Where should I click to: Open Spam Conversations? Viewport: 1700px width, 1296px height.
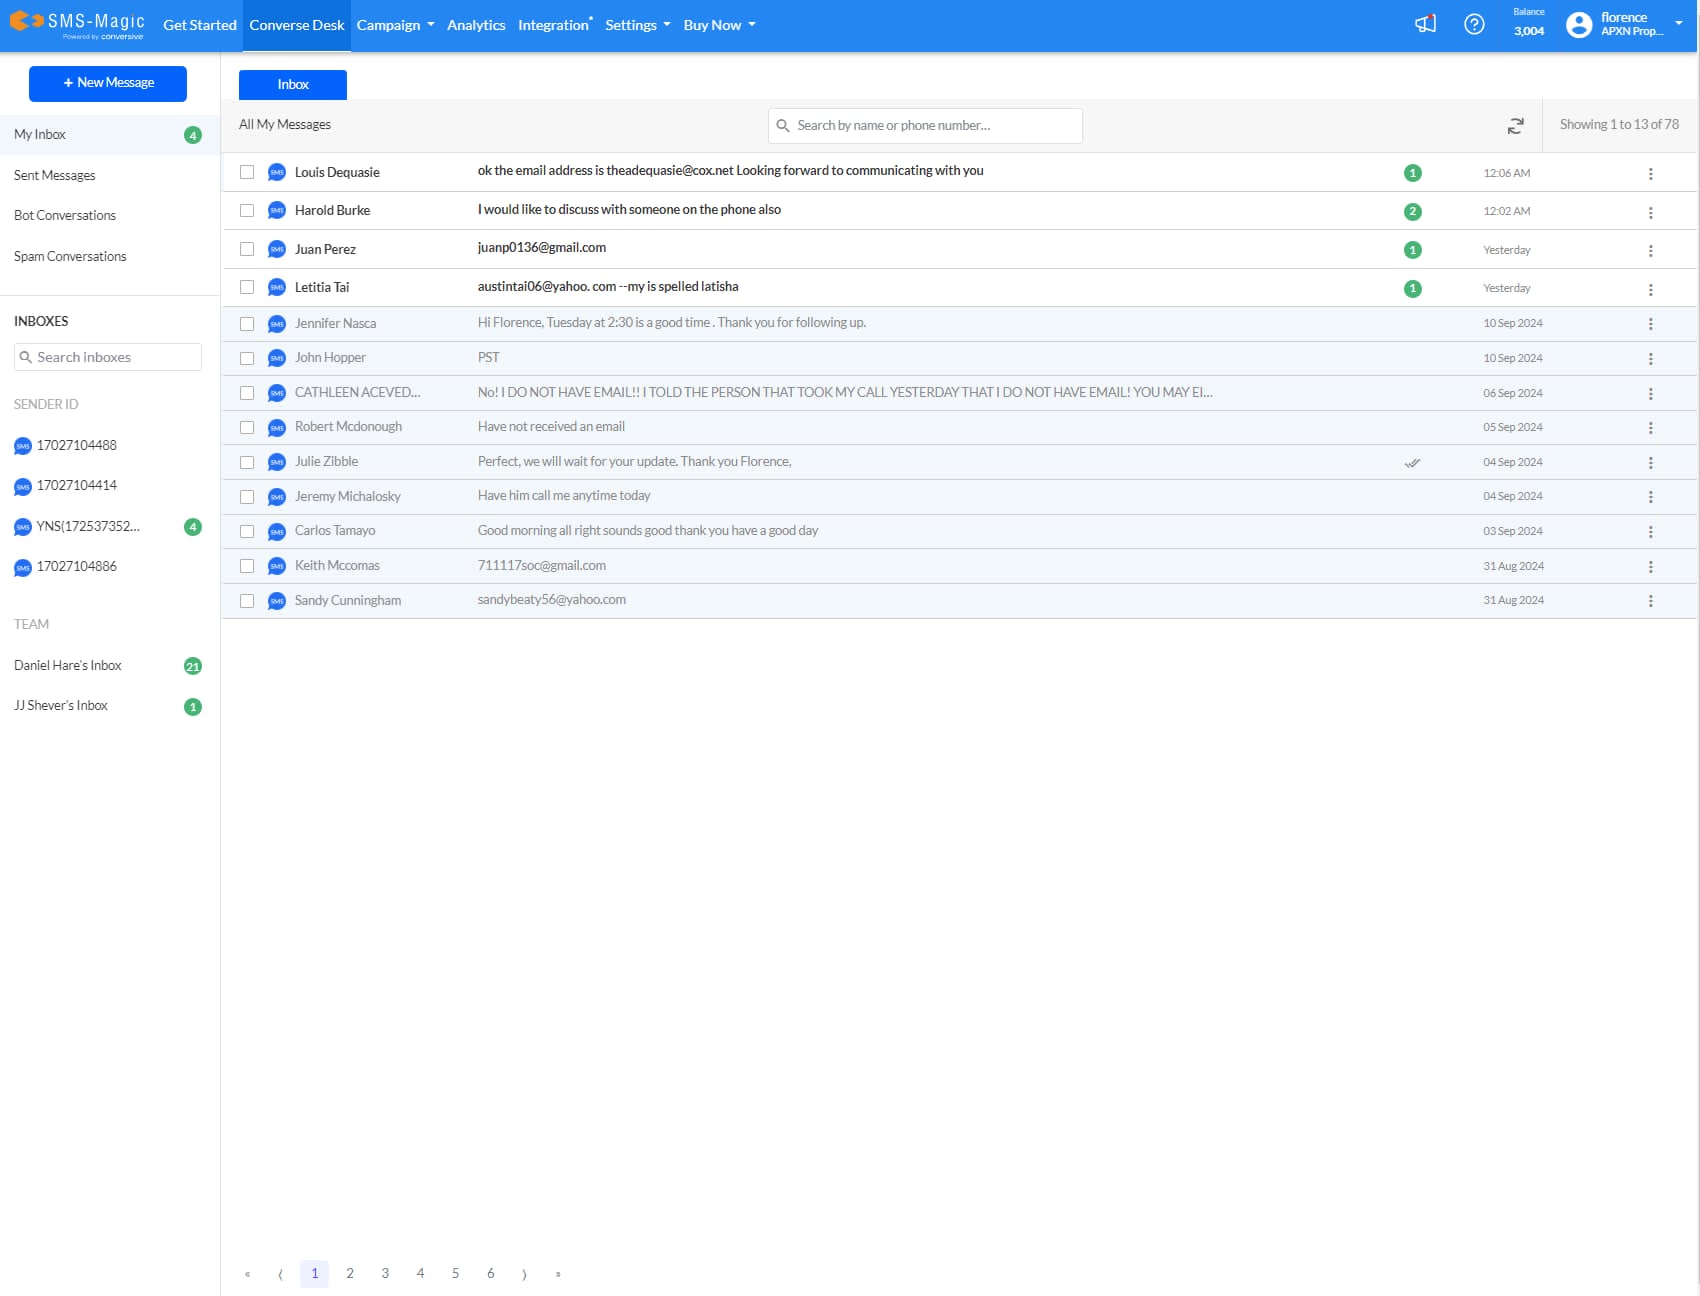point(70,257)
